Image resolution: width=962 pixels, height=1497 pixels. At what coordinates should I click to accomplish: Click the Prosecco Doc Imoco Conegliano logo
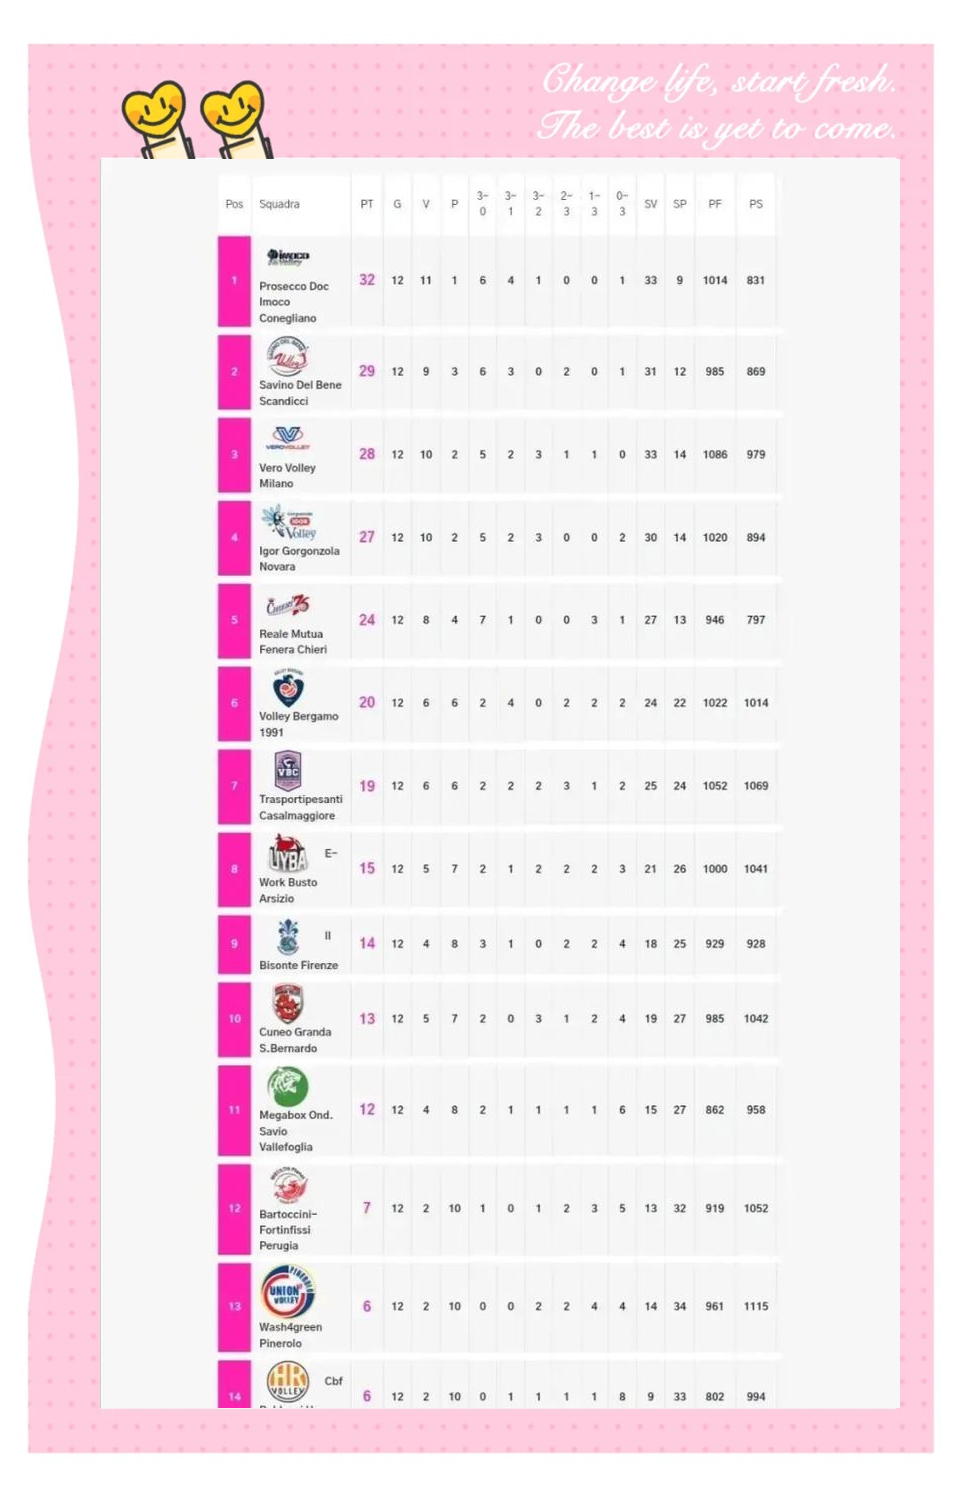click(x=288, y=257)
